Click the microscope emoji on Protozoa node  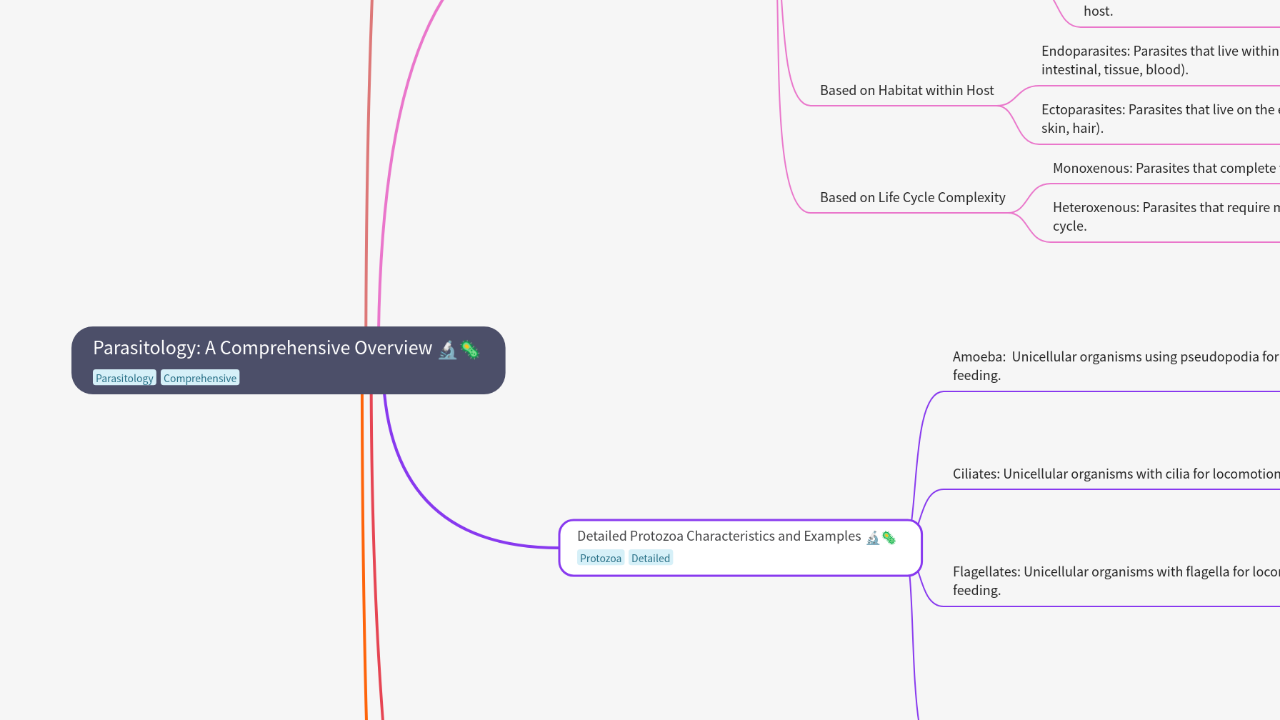pos(872,537)
